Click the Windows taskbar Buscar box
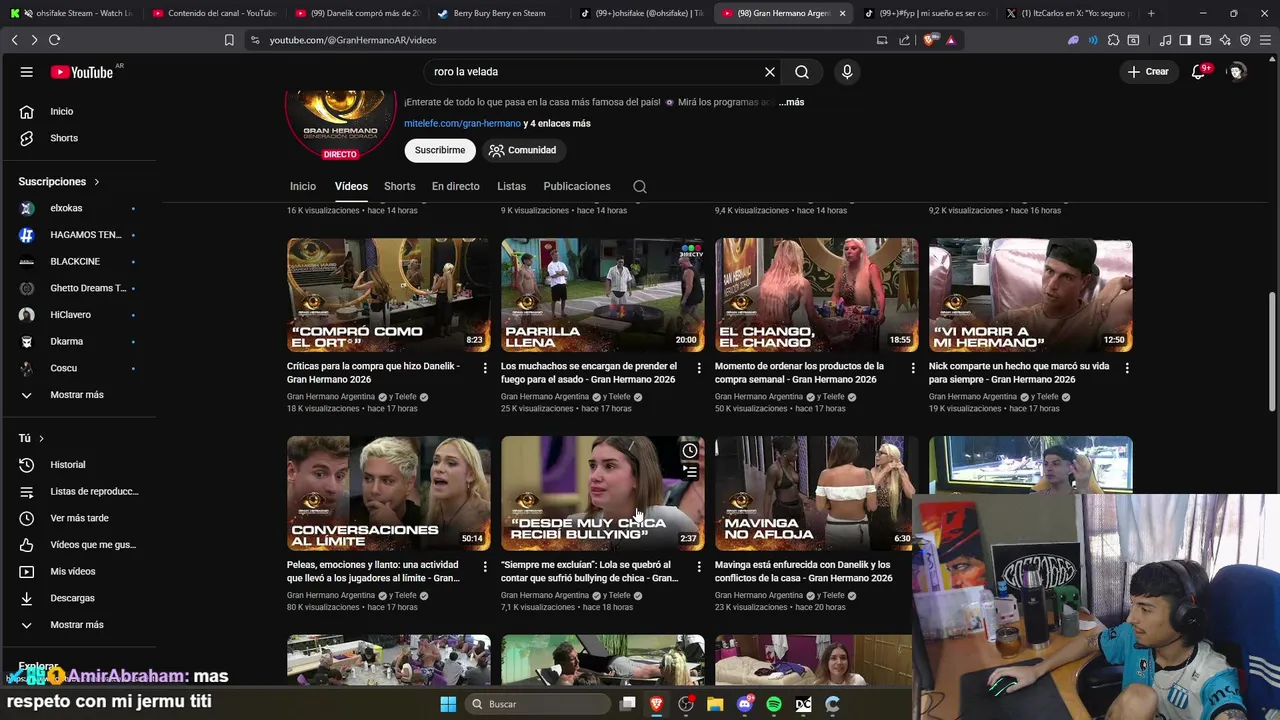The image size is (1280, 720). (x=538, y=704)
